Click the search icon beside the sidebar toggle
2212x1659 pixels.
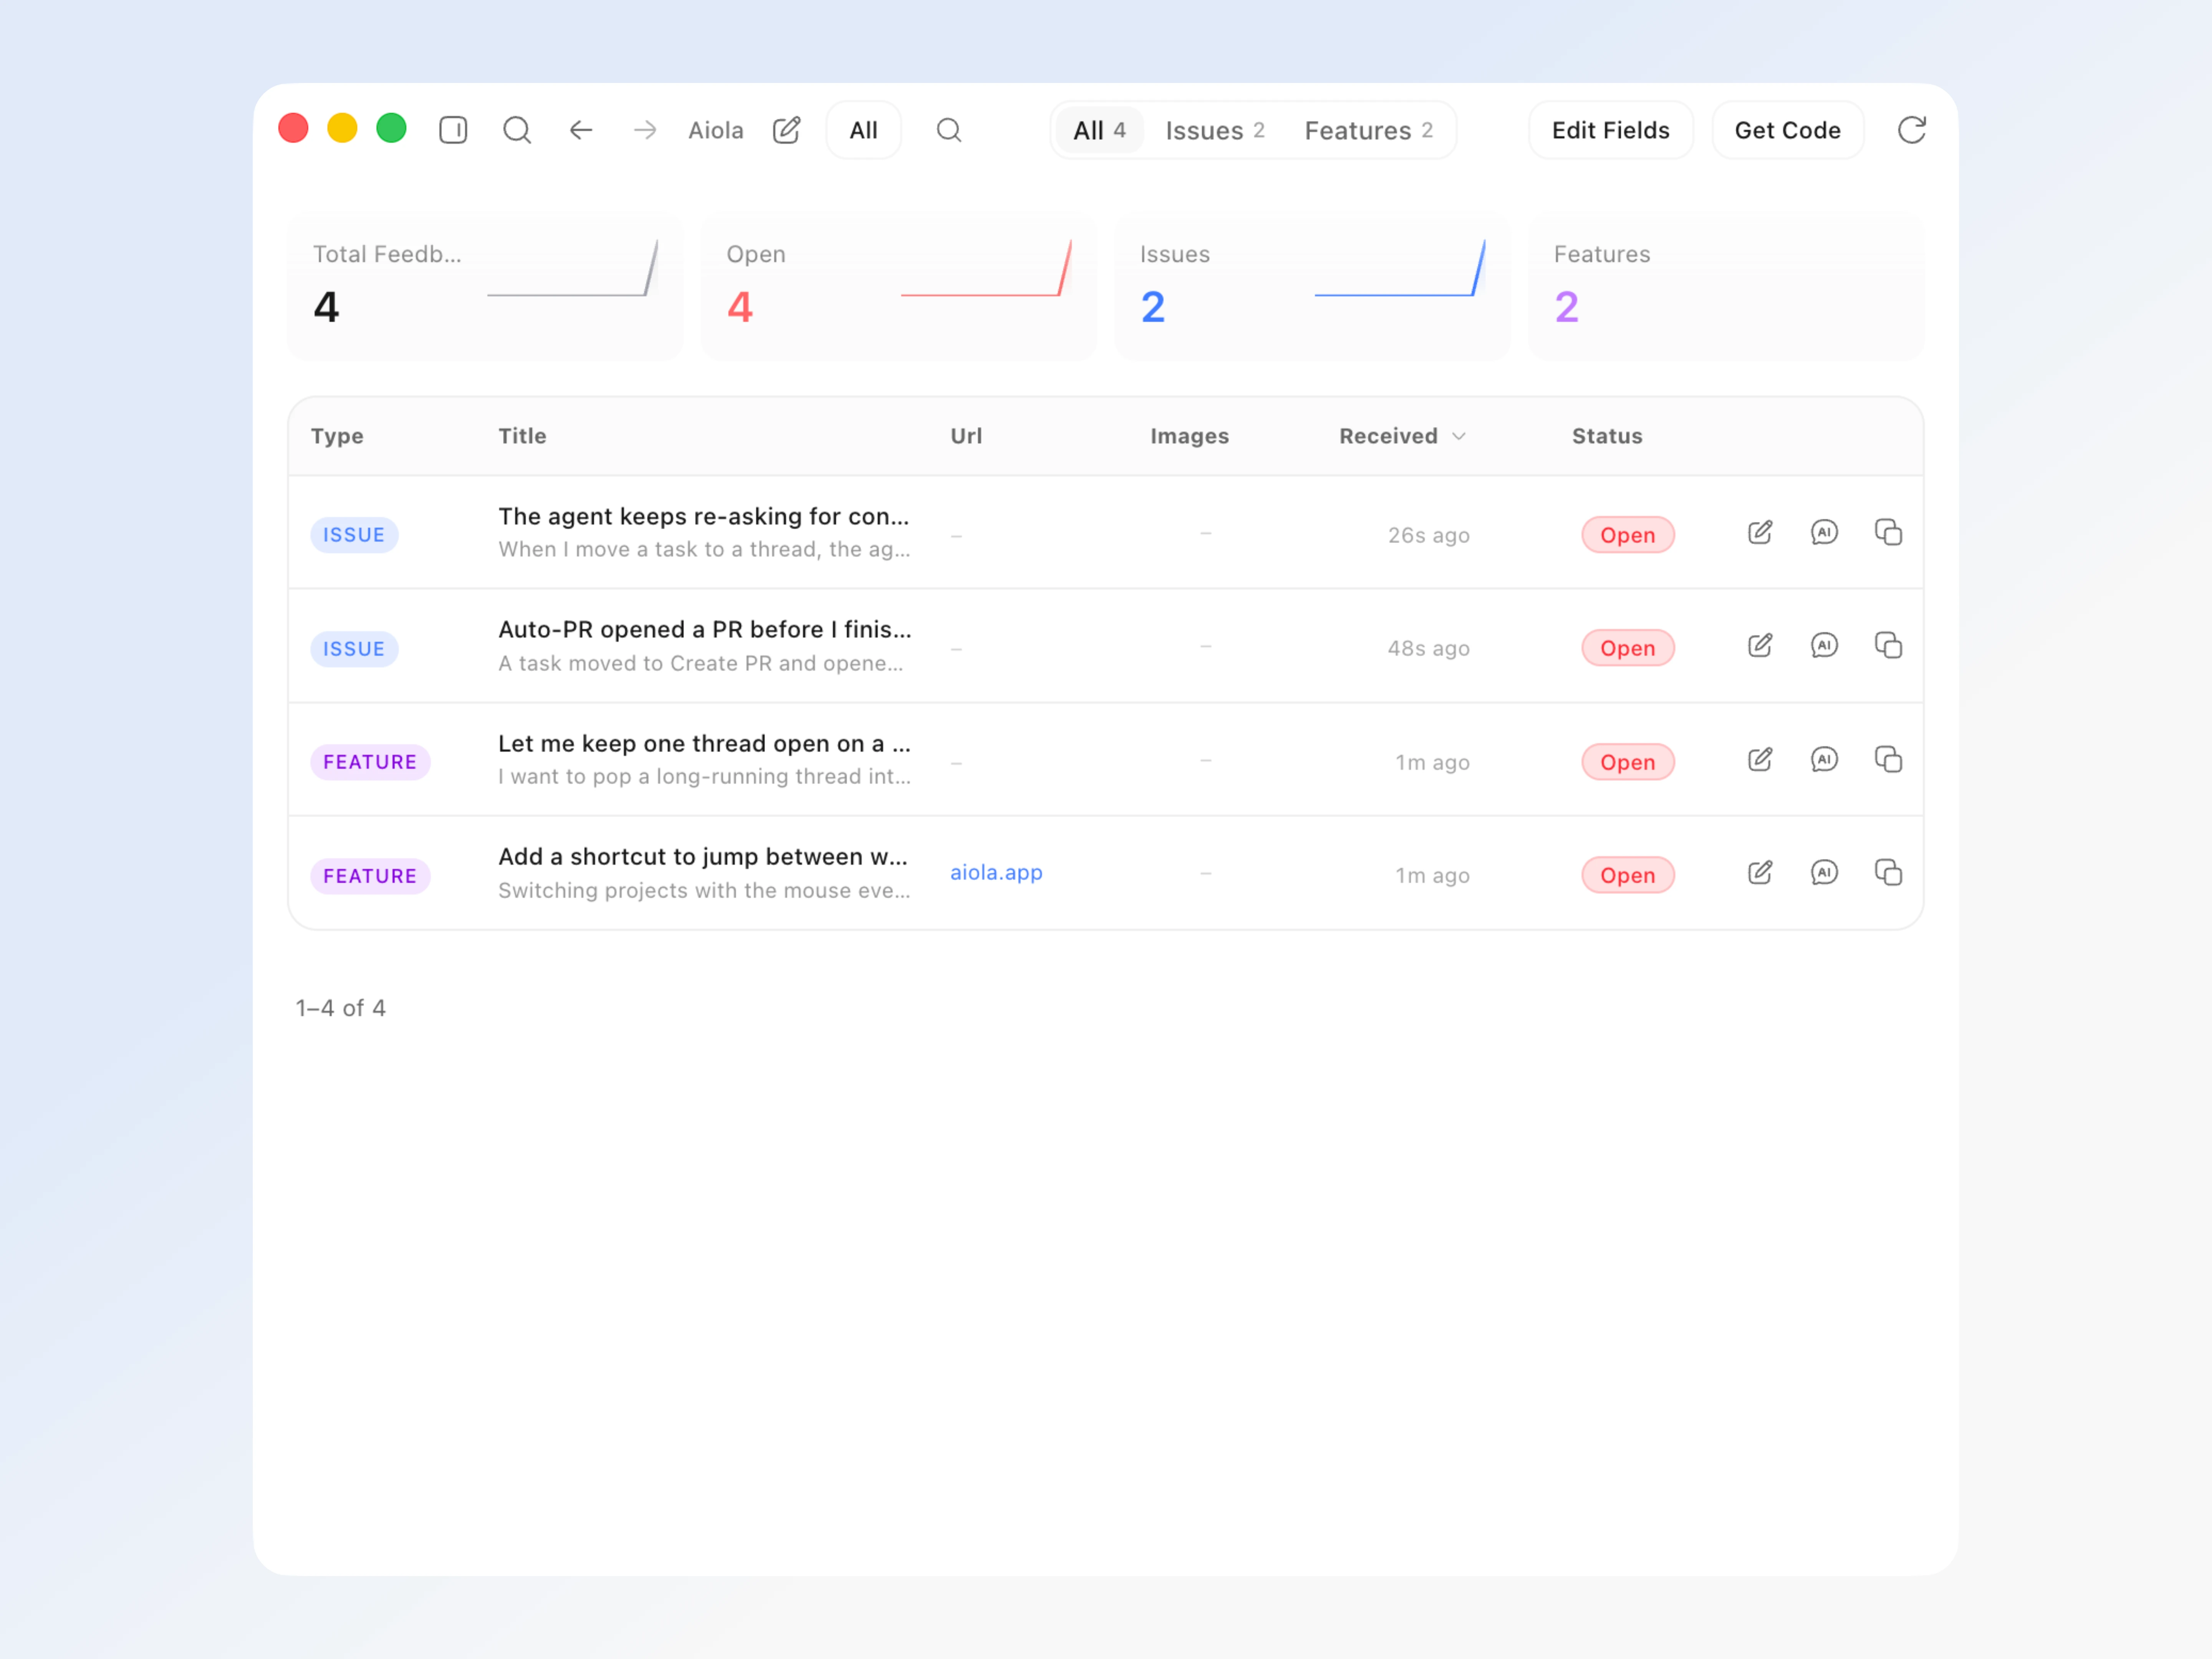[x=517, y=130]
